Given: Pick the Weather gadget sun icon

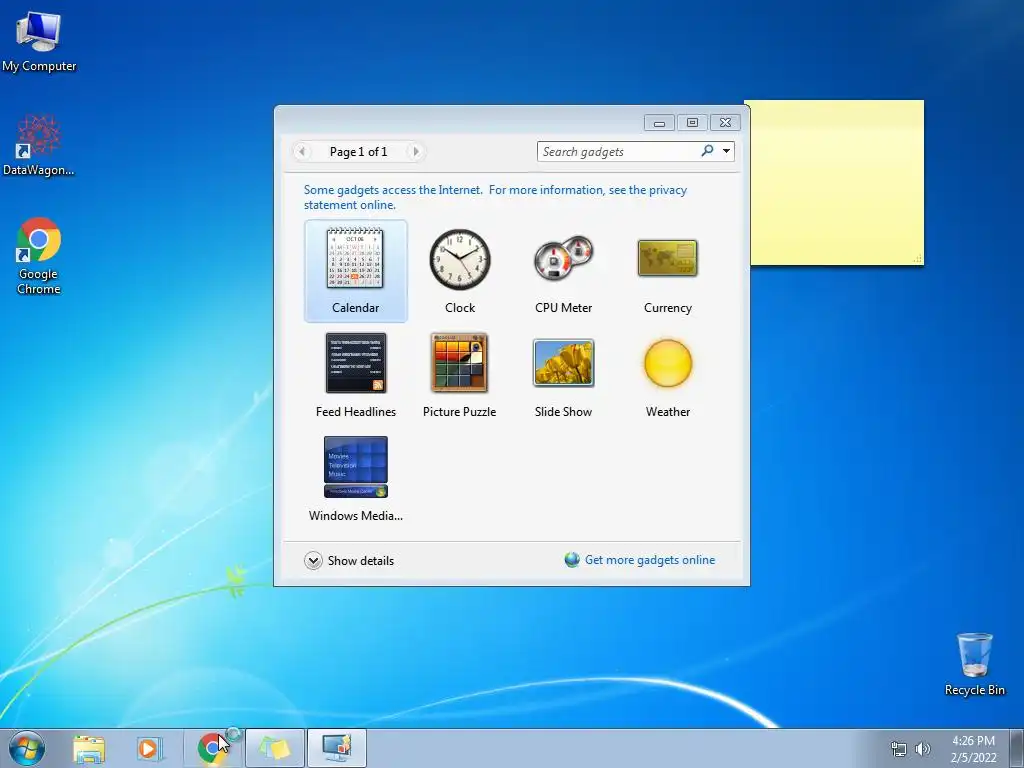Looking at the screenshot, I should [x=667, y=363].
